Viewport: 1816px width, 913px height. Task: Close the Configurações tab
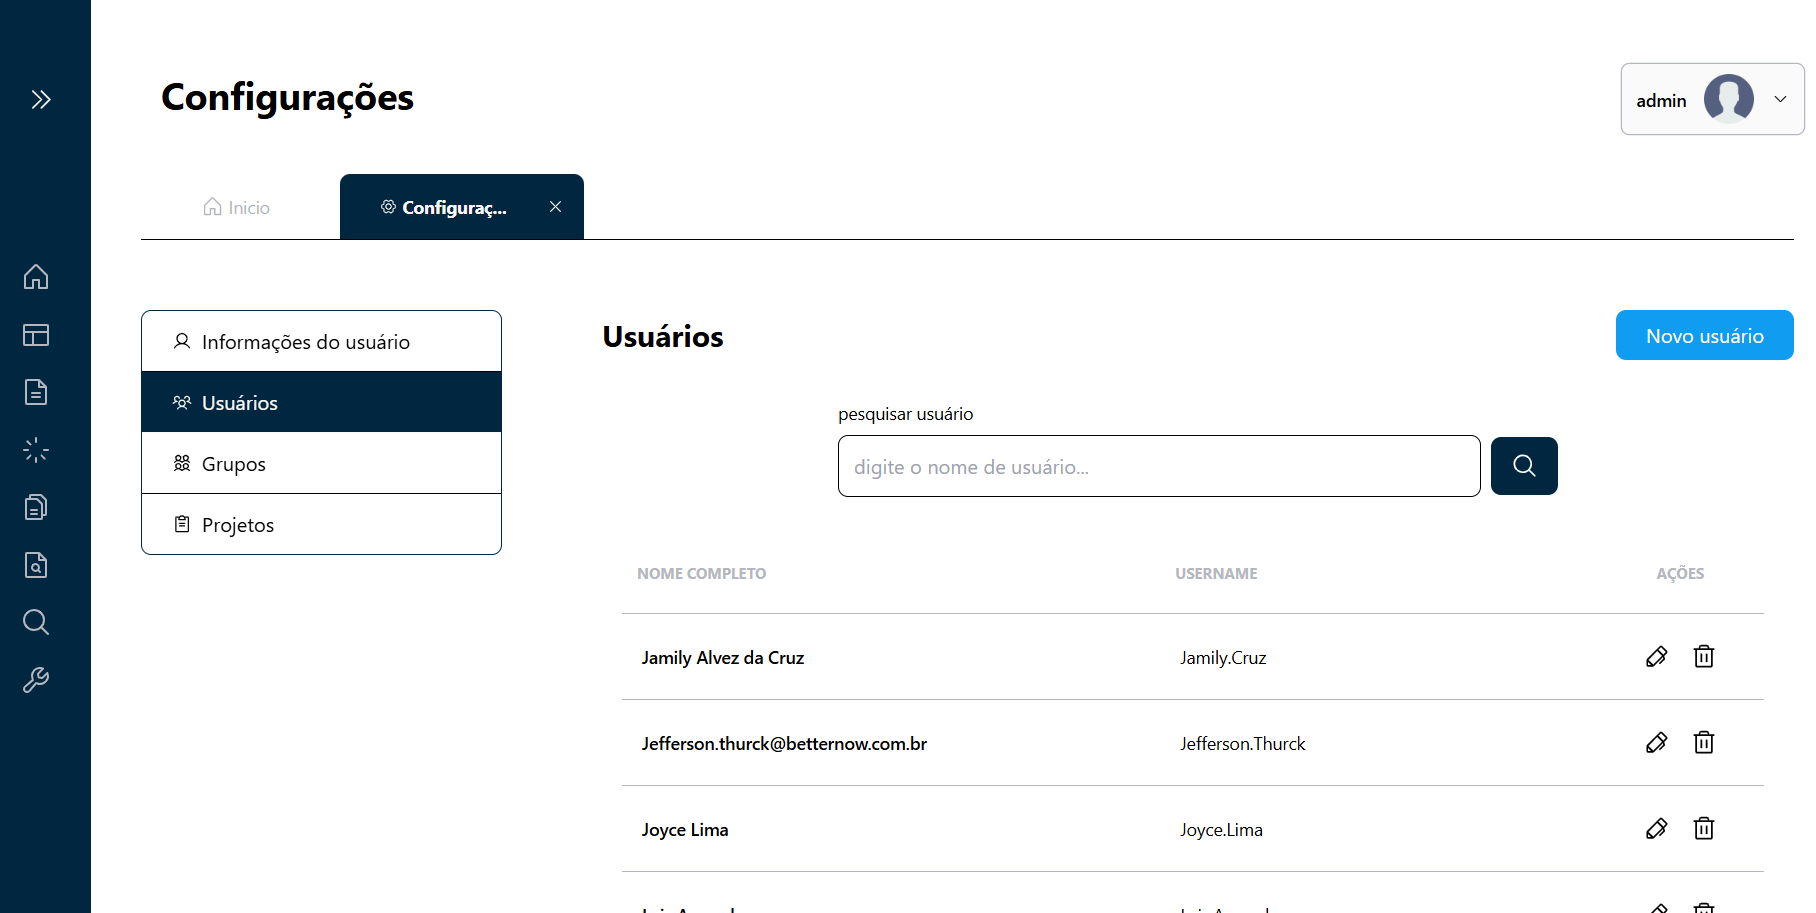point(555,207)
